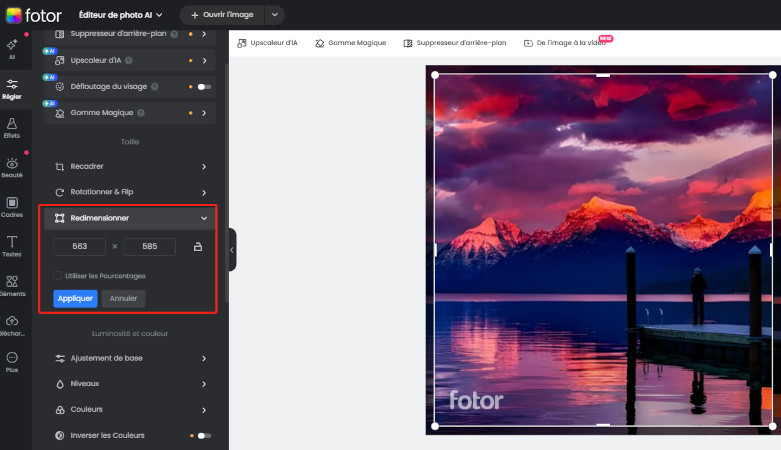The image size is (781, 450).
Task: Toggle the Défloutage du visage switch
Action: 204,87
